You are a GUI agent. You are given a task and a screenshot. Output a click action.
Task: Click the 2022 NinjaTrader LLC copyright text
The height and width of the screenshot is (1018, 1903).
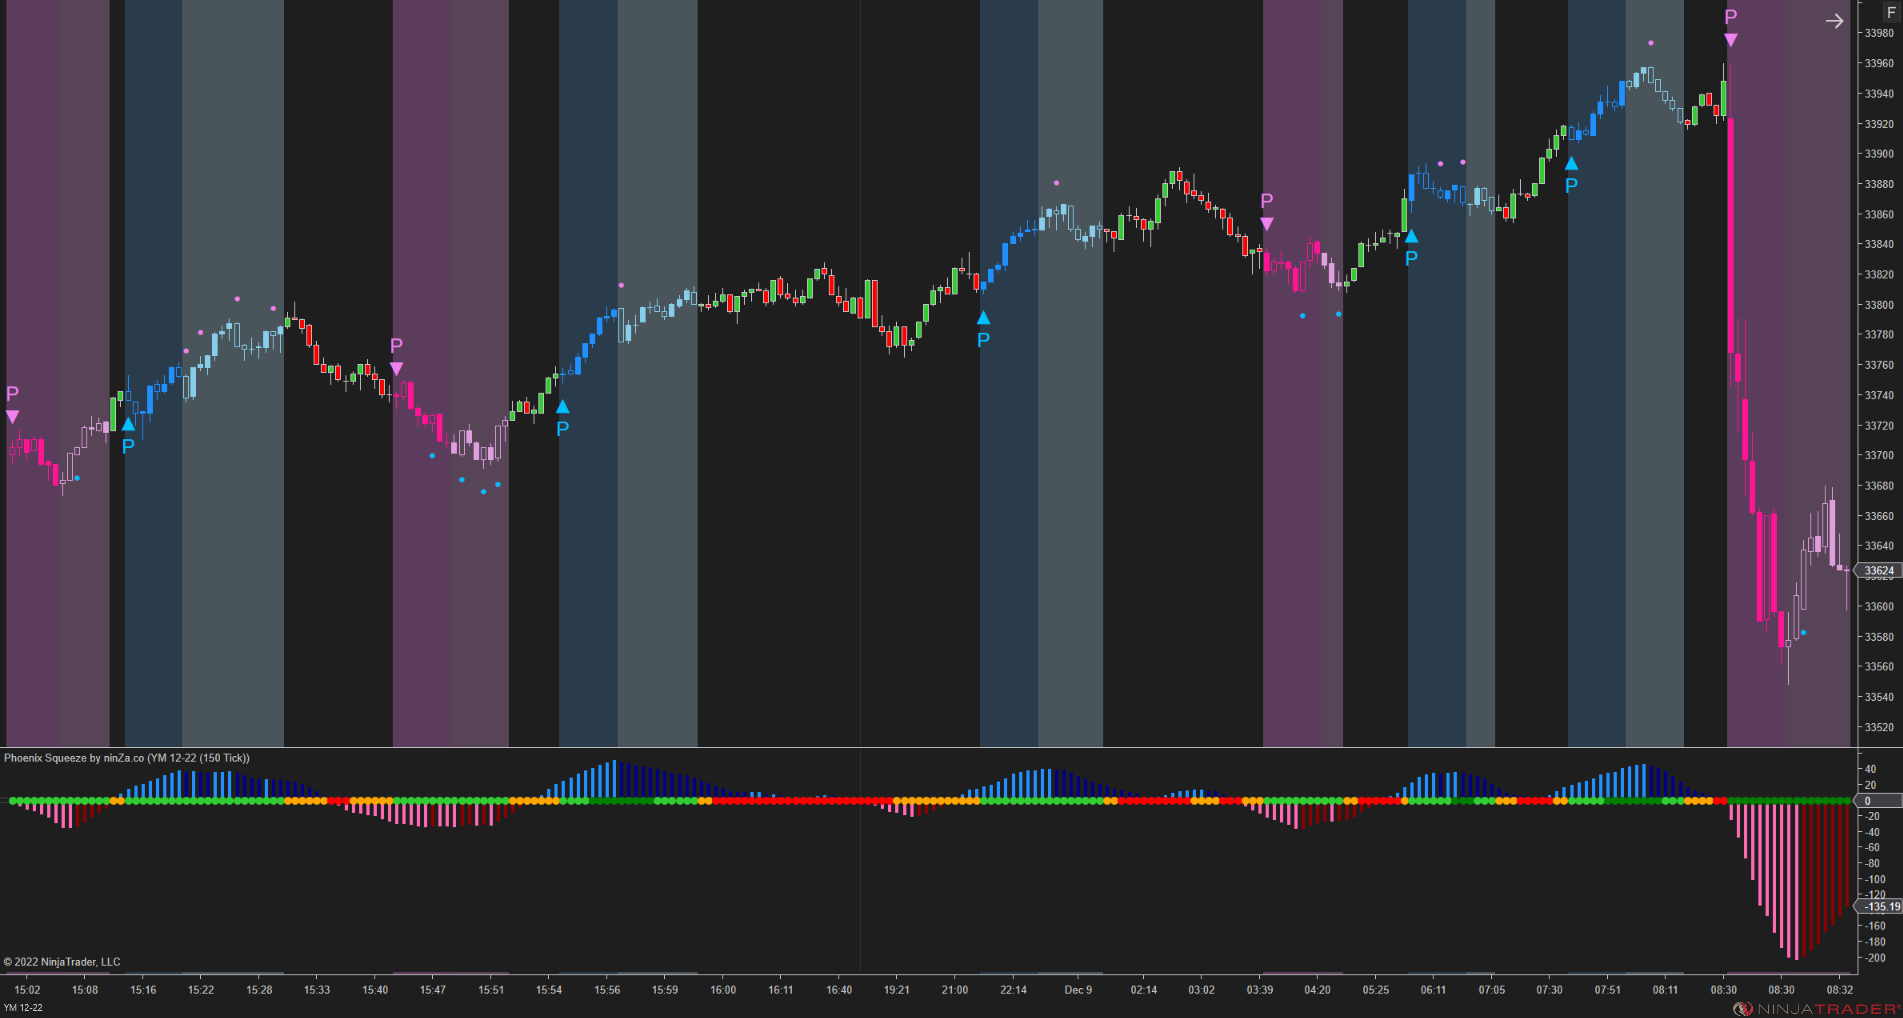pos(62,961)
